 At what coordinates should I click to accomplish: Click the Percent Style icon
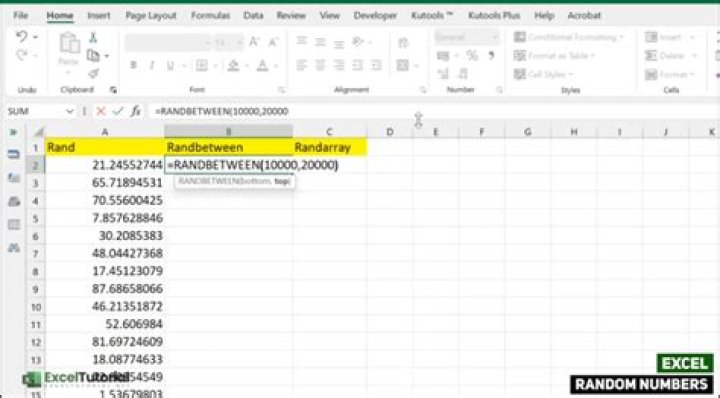(472, 56)
